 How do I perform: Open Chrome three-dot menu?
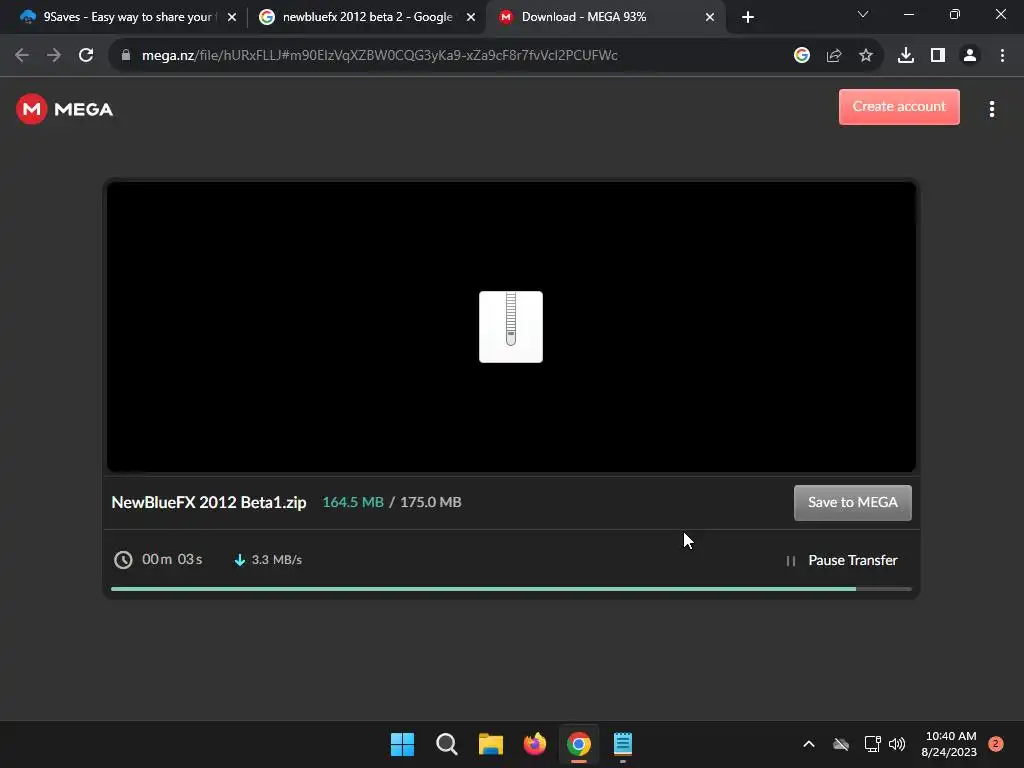(1002, 56)
